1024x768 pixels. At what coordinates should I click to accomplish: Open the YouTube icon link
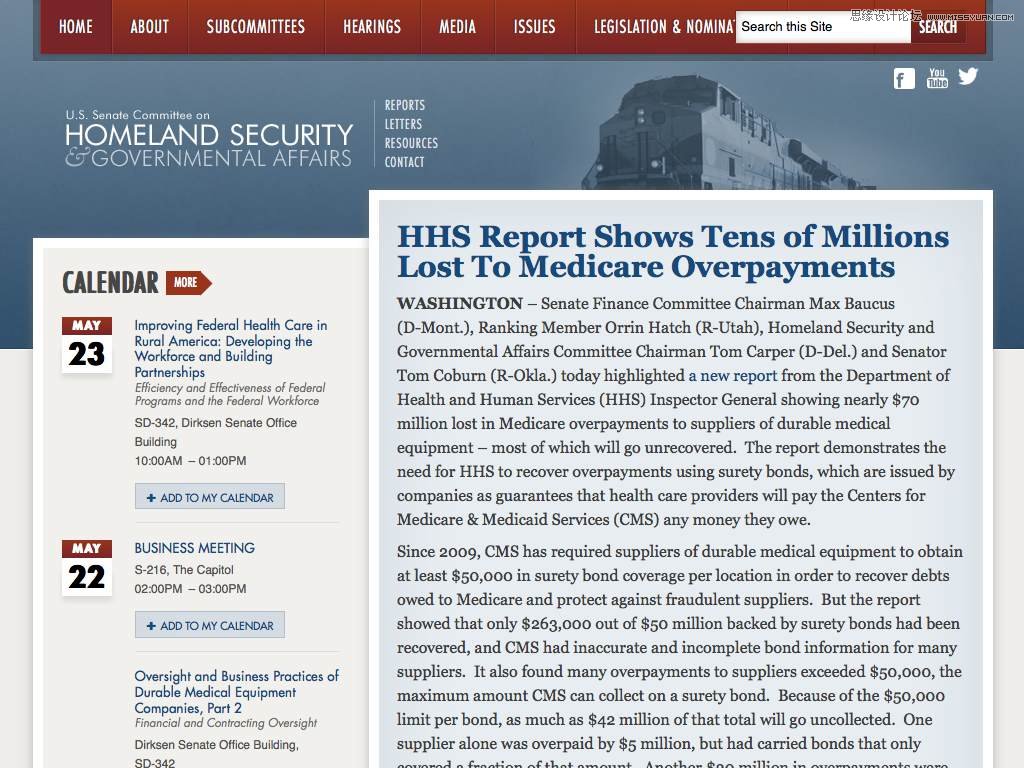pos(937,78)
